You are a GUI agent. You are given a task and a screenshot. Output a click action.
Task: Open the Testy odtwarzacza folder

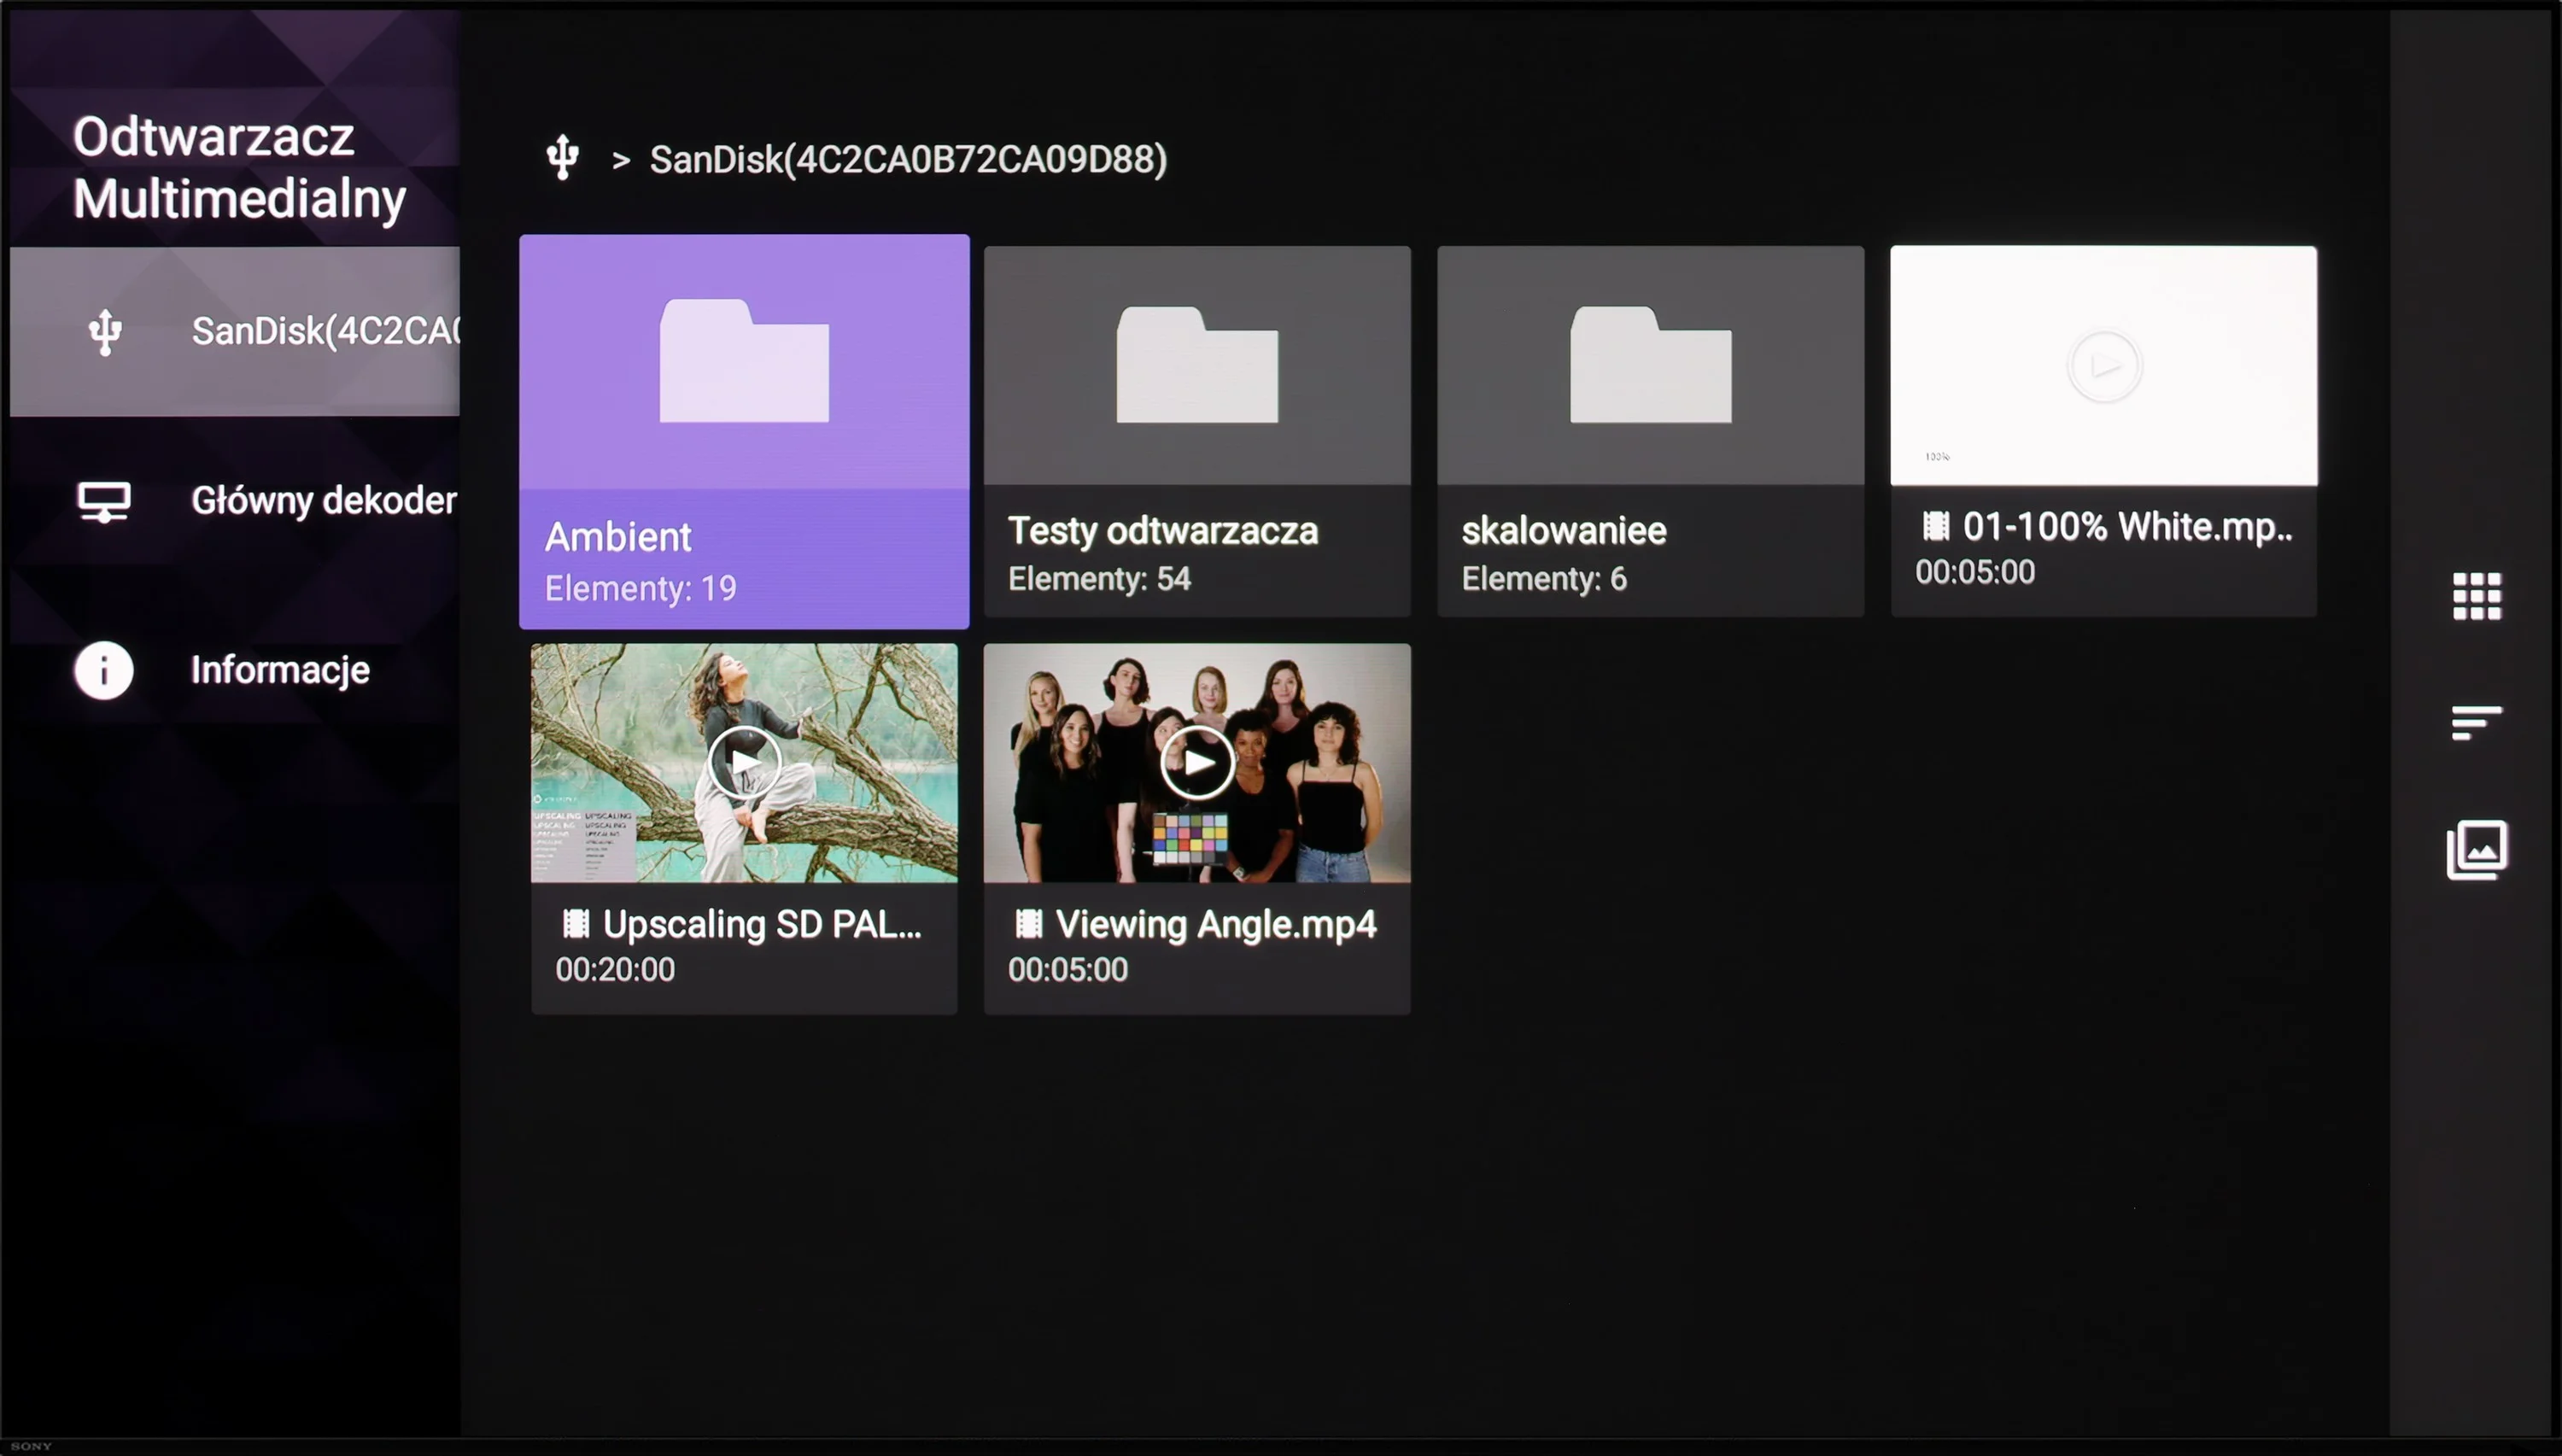[x=1197, y=431]
